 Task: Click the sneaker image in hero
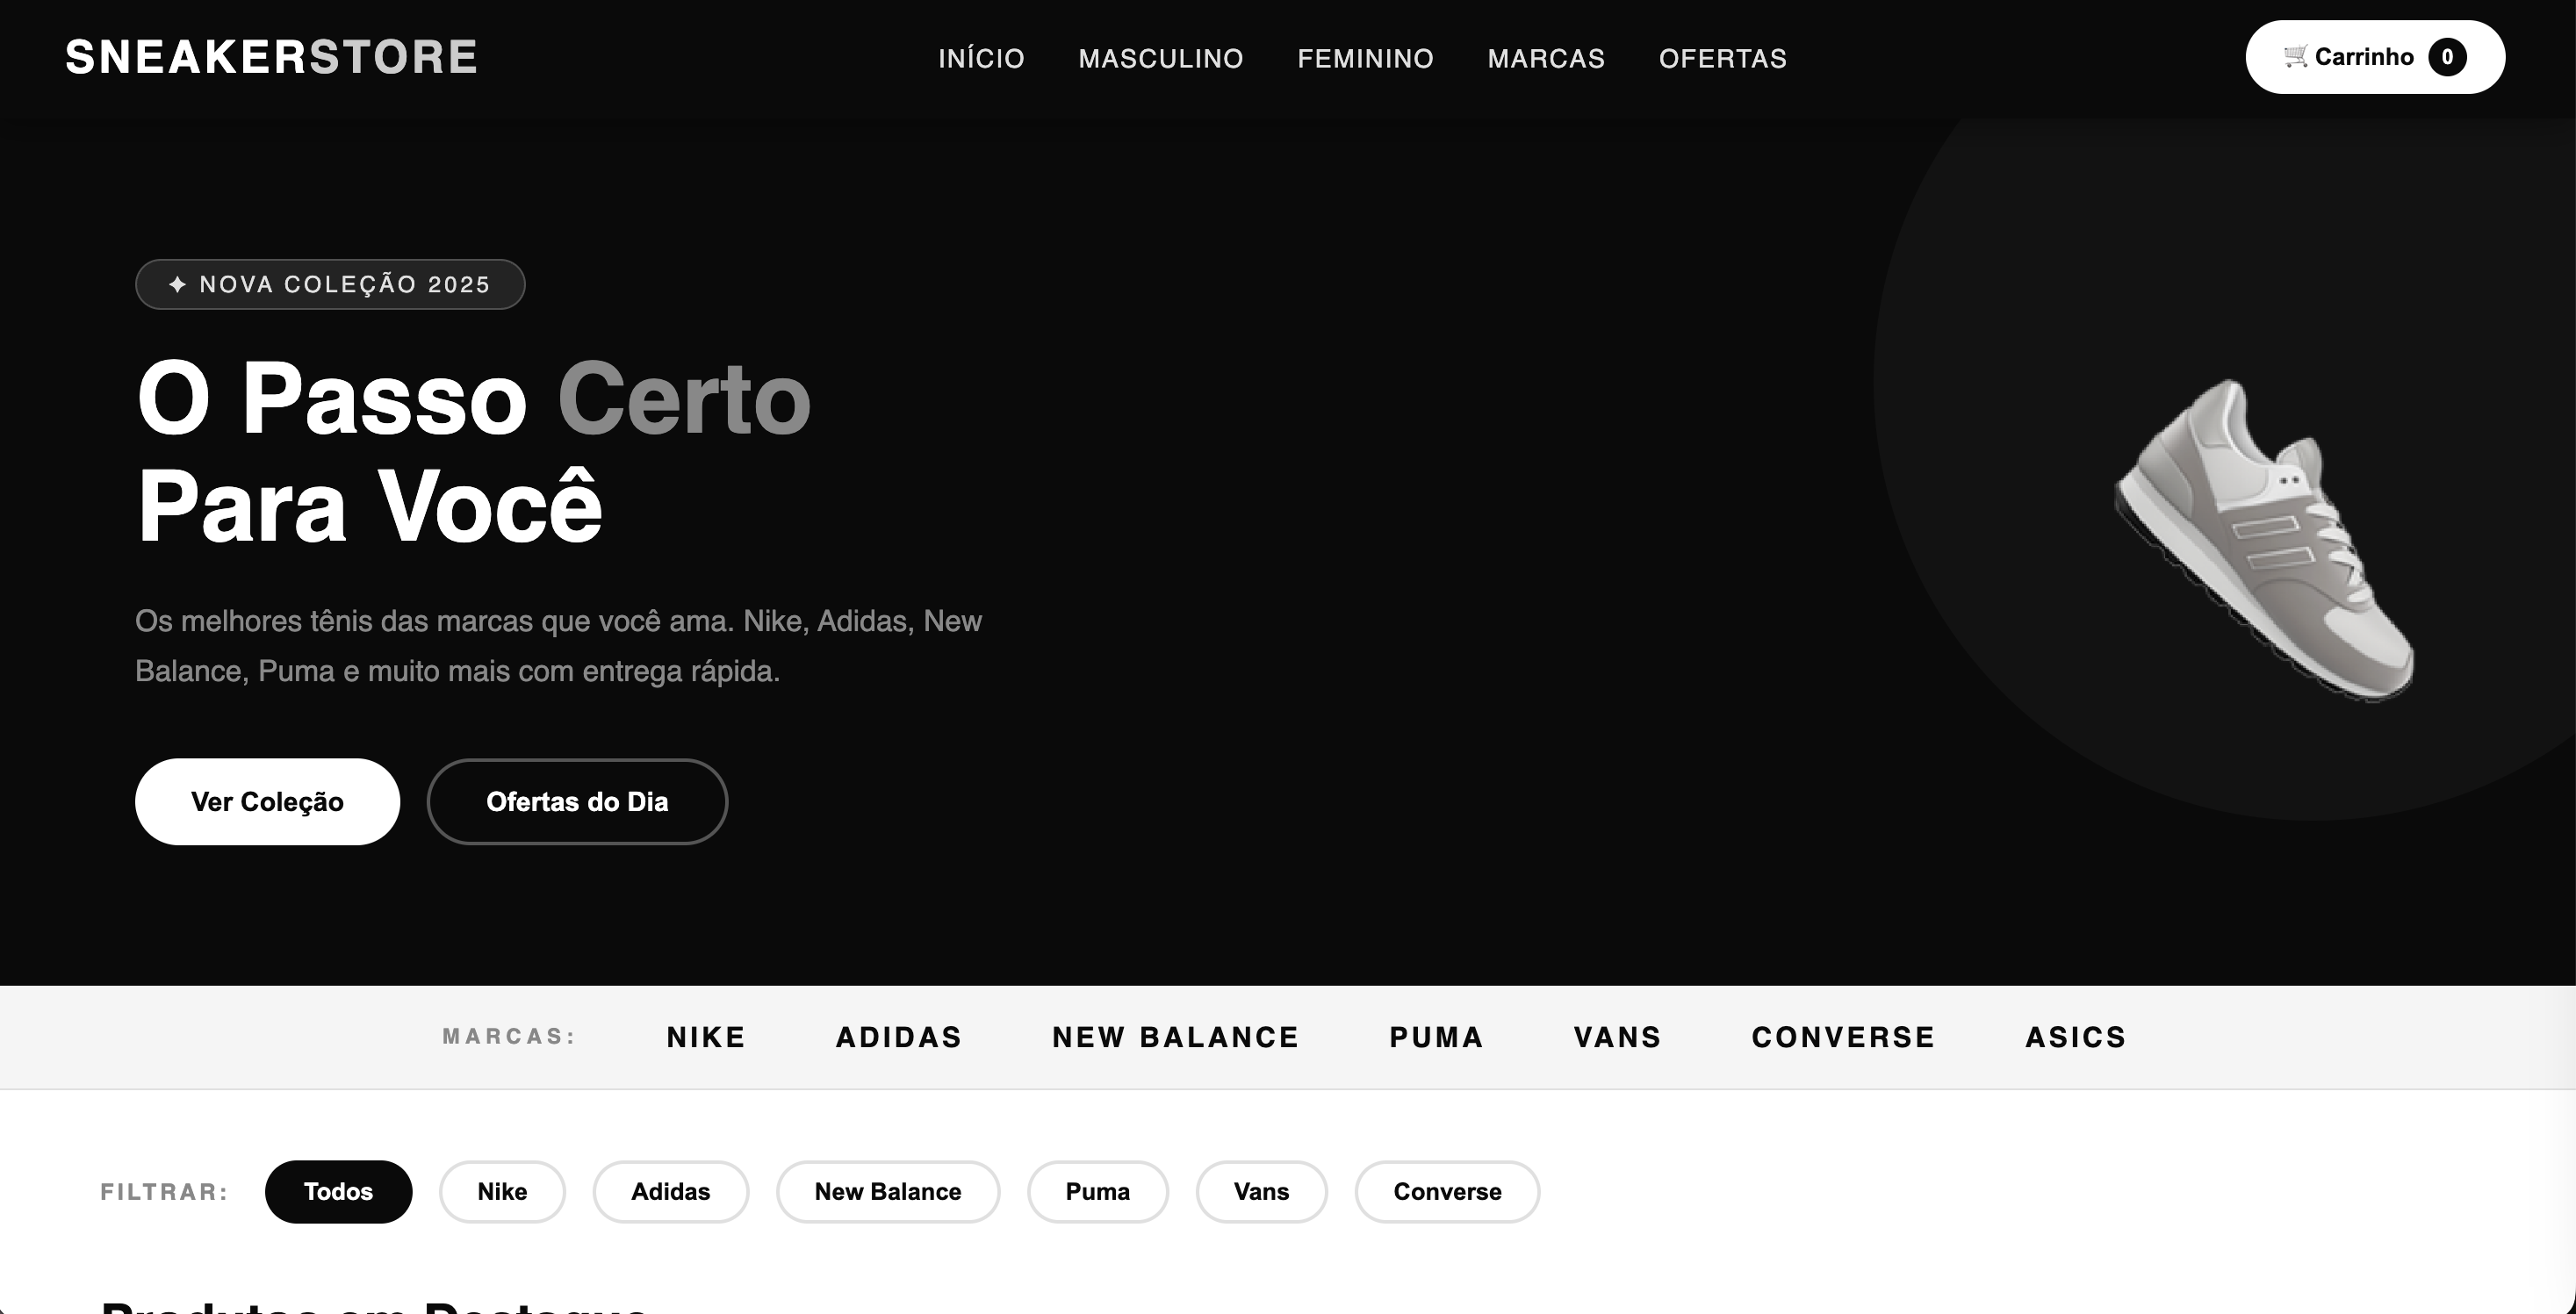click(x=2265, y=541)
